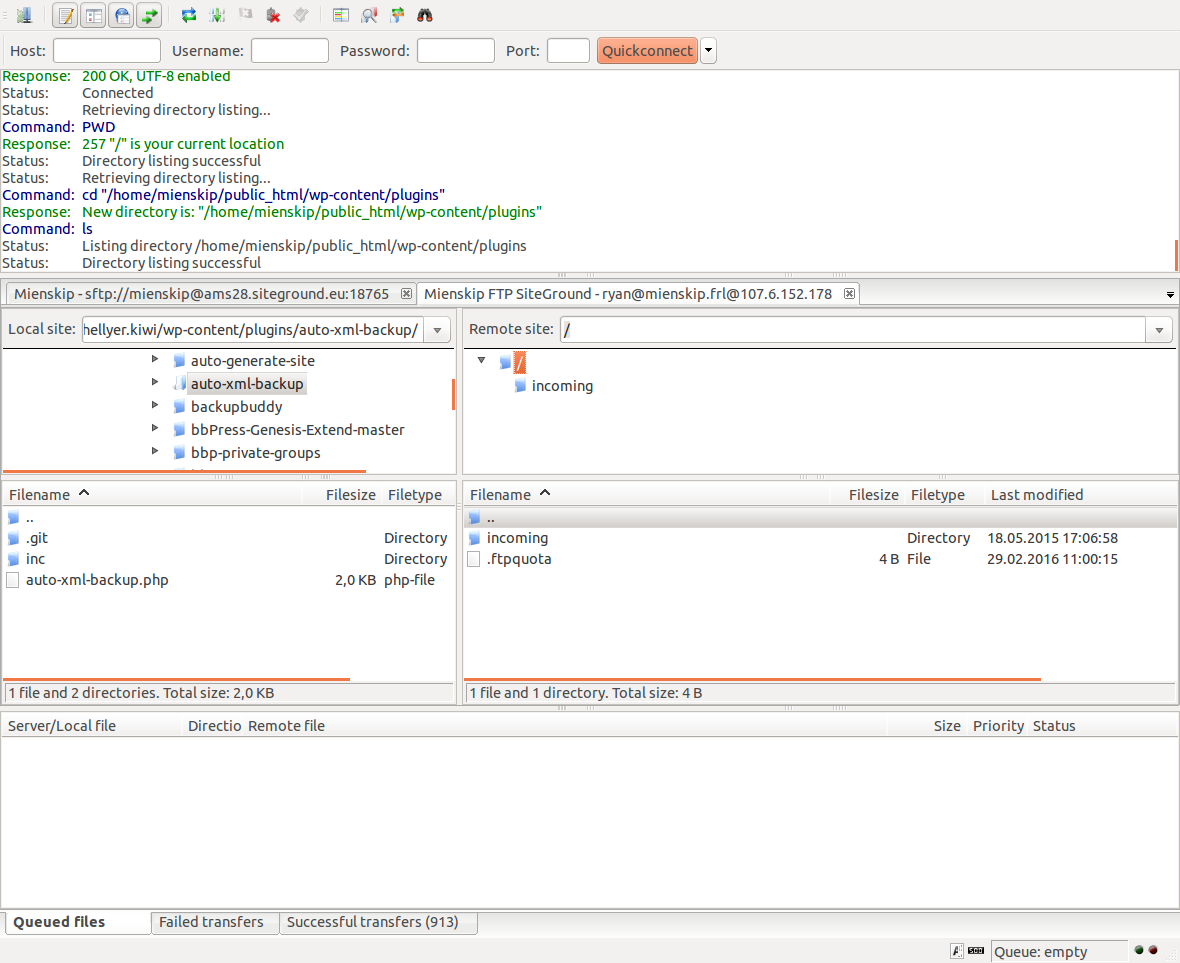The height and width of the screenshot is (963, 1180).
Task: Open the tab list dropdown at far right
Action: tap(1170, 294)
